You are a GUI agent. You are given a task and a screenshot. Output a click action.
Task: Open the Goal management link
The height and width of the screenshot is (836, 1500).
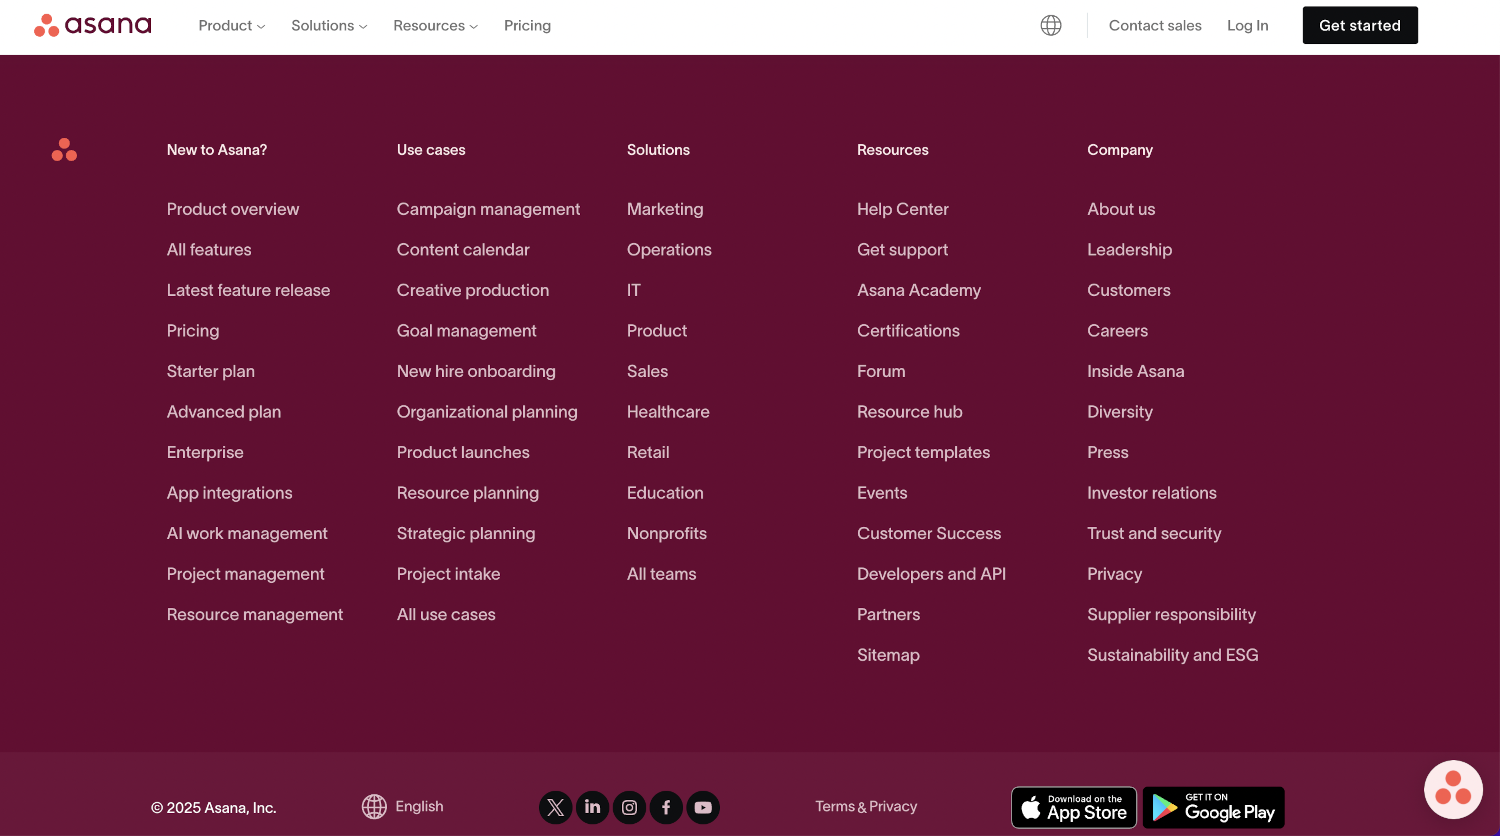point(467,331)
